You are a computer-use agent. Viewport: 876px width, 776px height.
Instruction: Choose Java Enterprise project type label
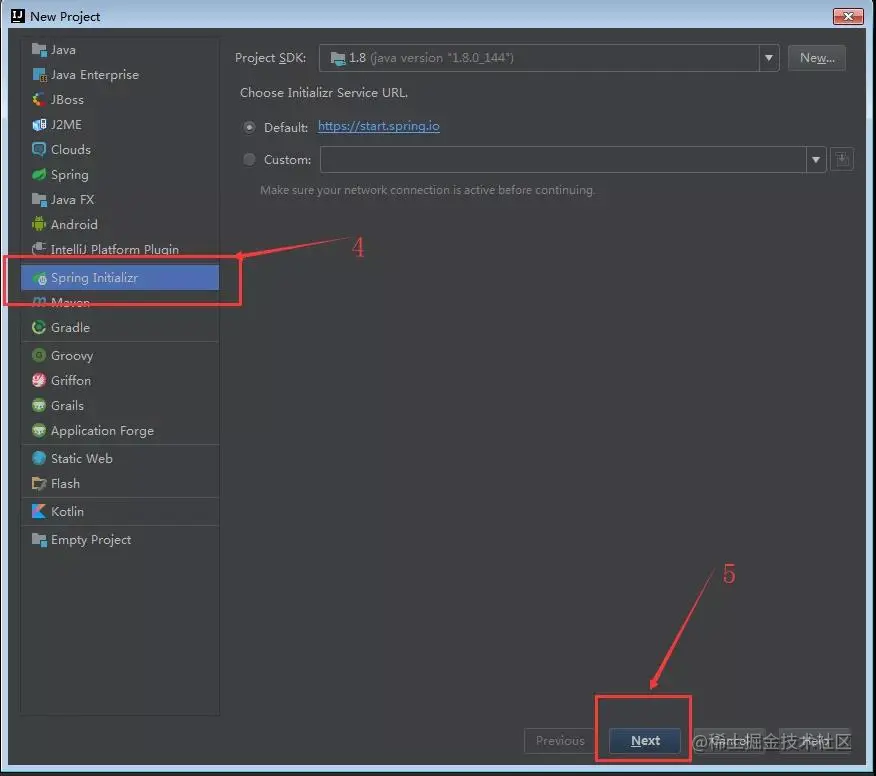[95, 75]
